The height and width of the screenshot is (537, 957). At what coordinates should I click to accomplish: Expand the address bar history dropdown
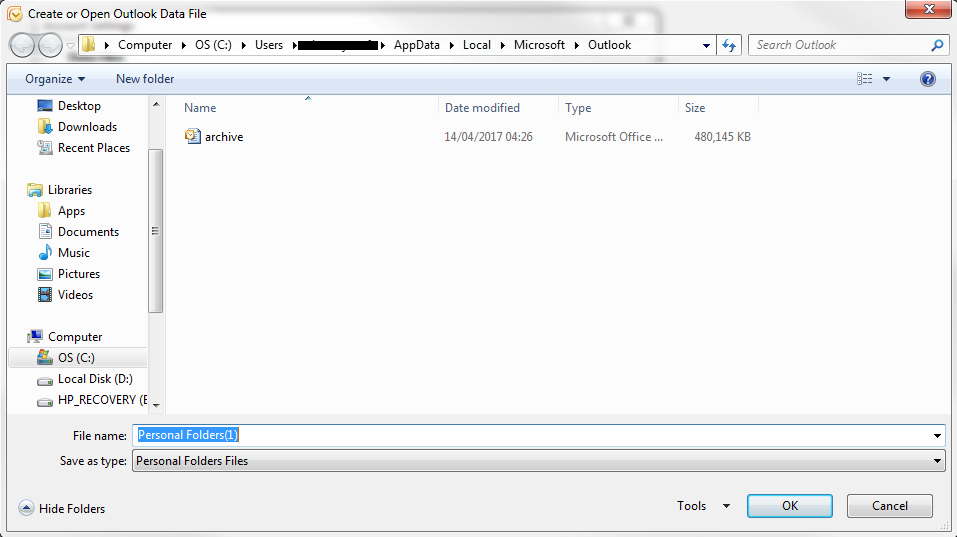click(706, 46)
